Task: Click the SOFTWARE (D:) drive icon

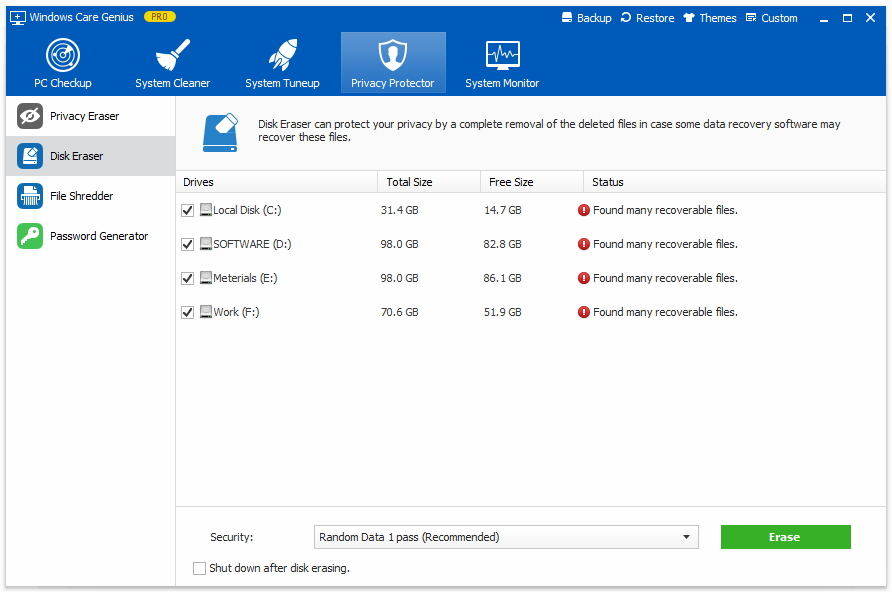Action: point(206,244)
